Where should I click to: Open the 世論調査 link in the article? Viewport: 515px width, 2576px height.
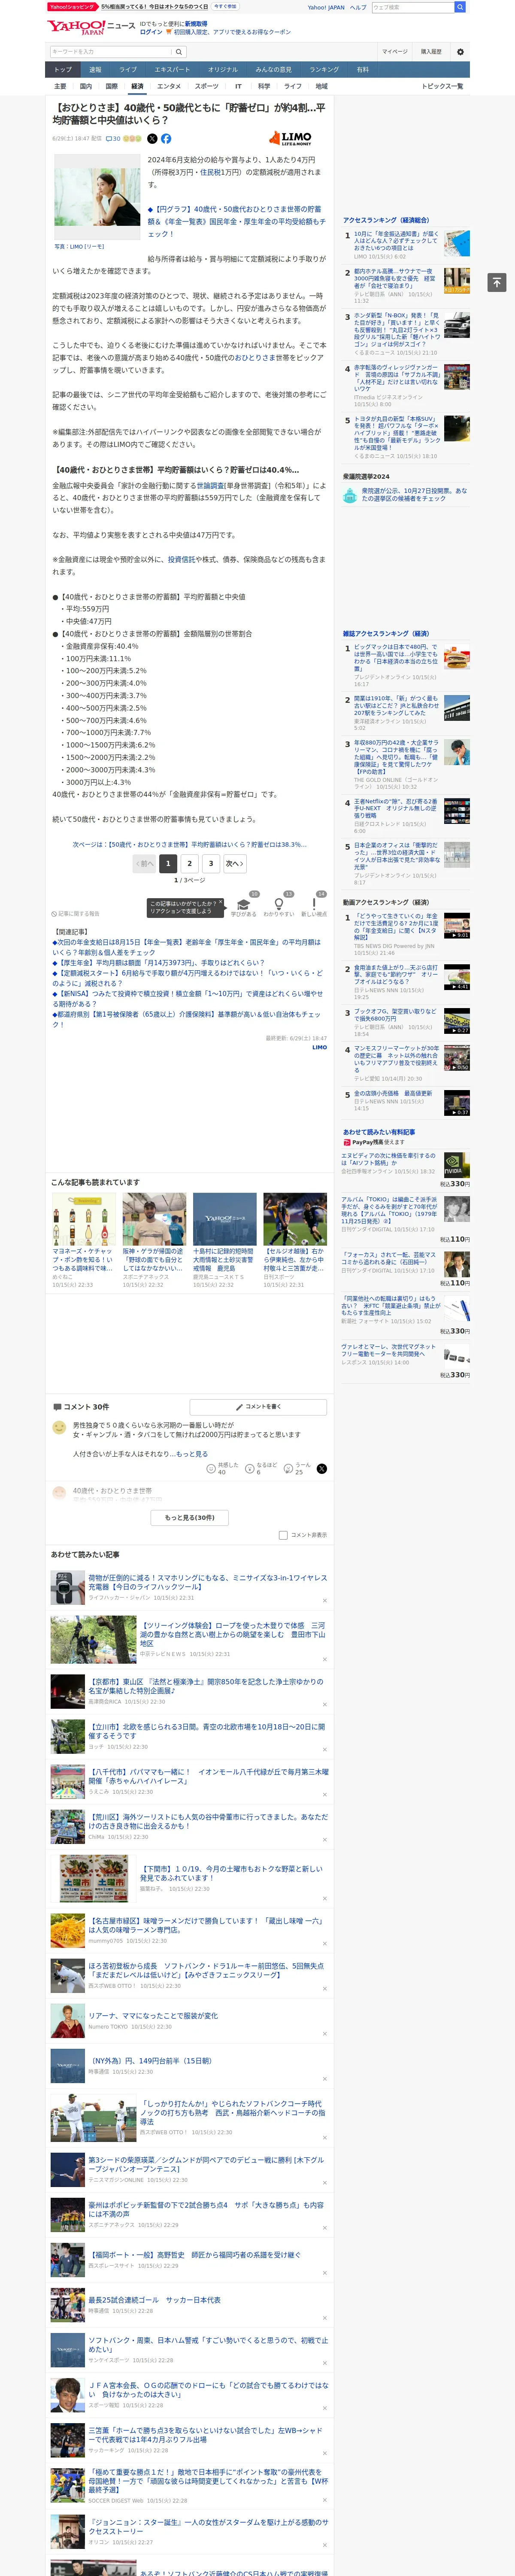tap(210, 485)
